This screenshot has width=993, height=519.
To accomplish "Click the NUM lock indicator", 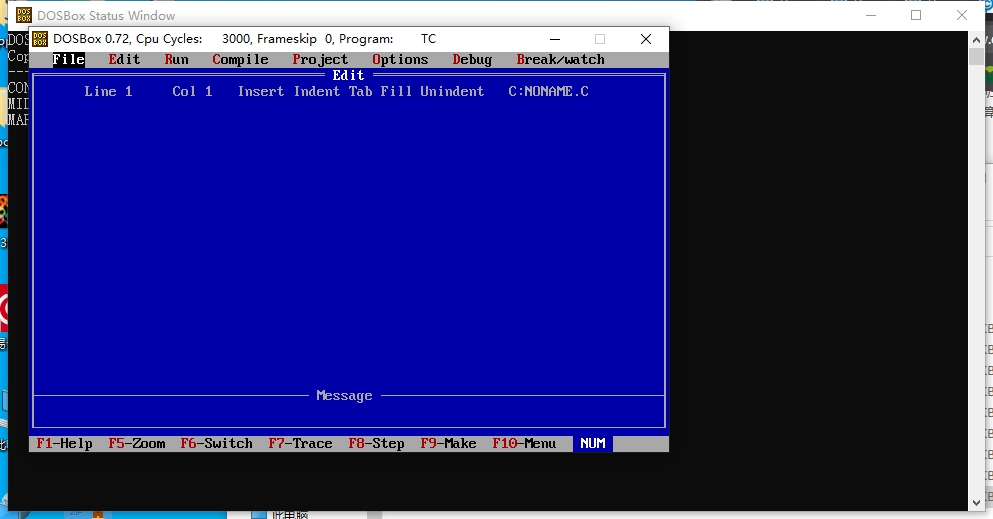I will click(592, 444).
